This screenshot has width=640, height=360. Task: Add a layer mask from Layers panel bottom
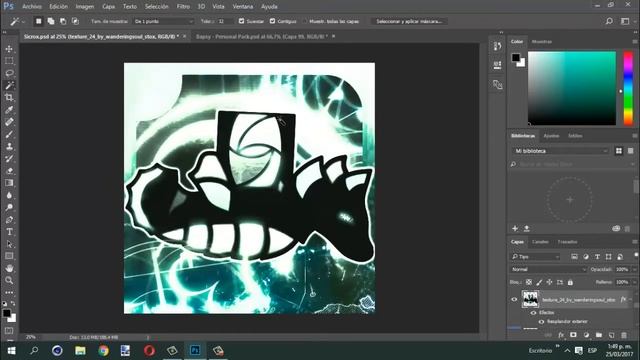[x=573, y=335]
